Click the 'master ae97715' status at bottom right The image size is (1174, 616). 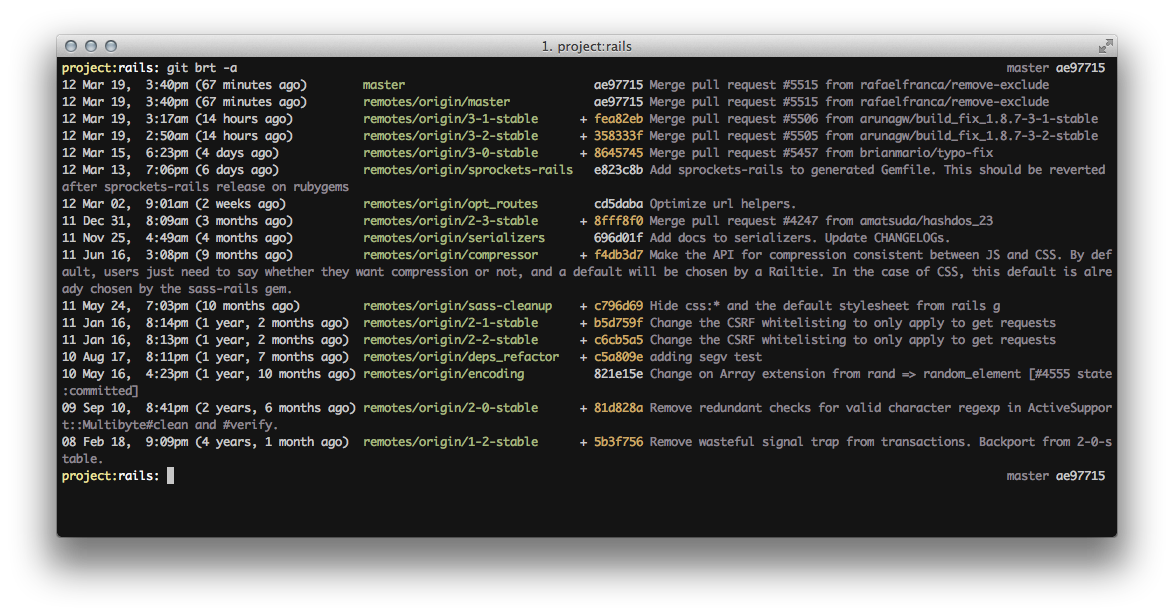(1056, 476)
